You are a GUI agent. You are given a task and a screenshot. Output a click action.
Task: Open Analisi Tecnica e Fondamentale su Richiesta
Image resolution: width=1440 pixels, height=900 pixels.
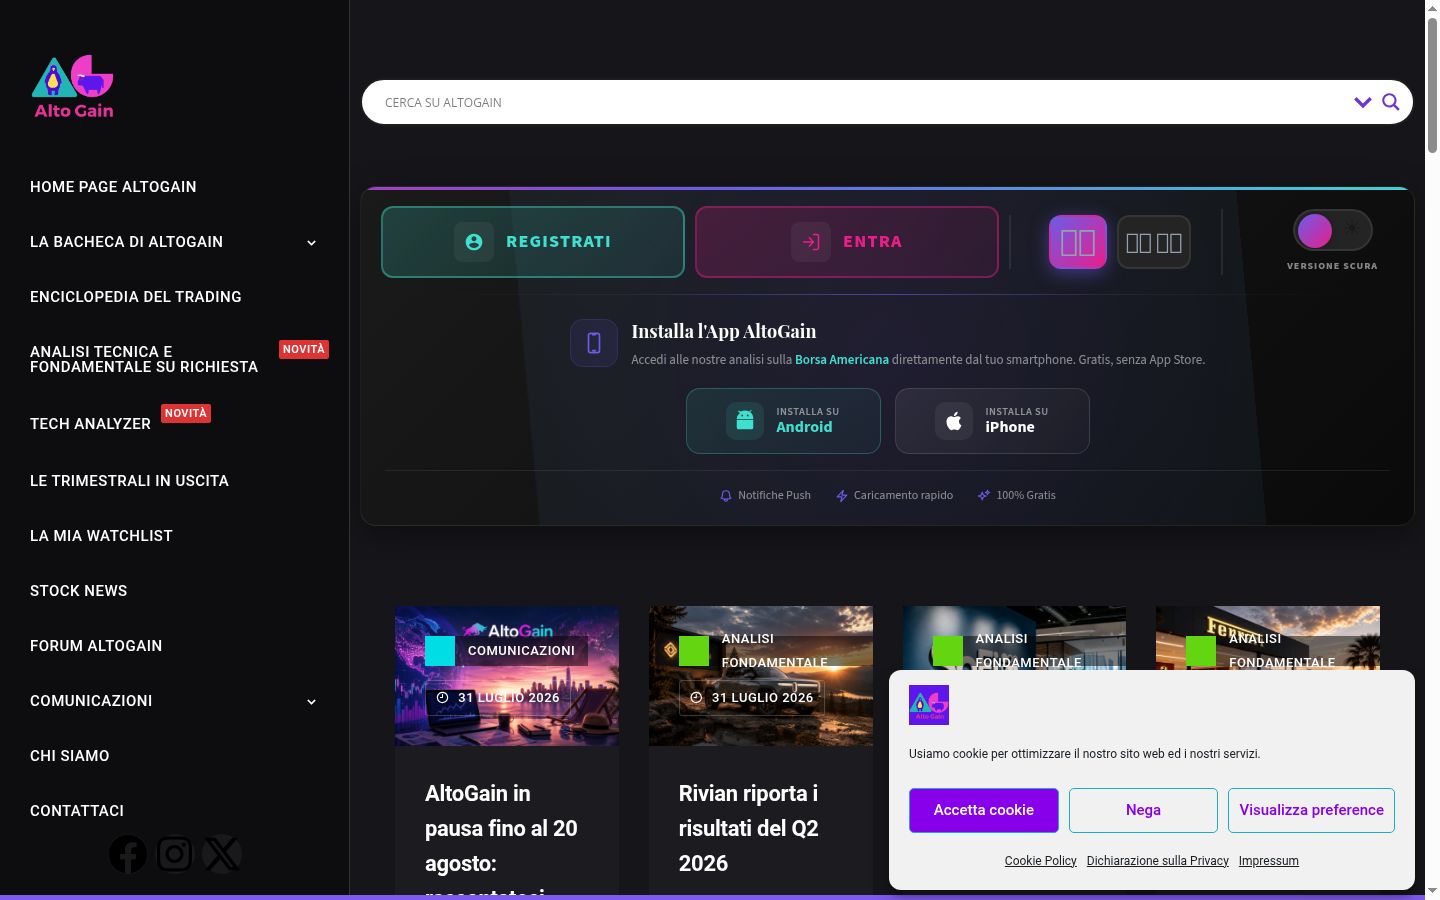tap(144, 359)
